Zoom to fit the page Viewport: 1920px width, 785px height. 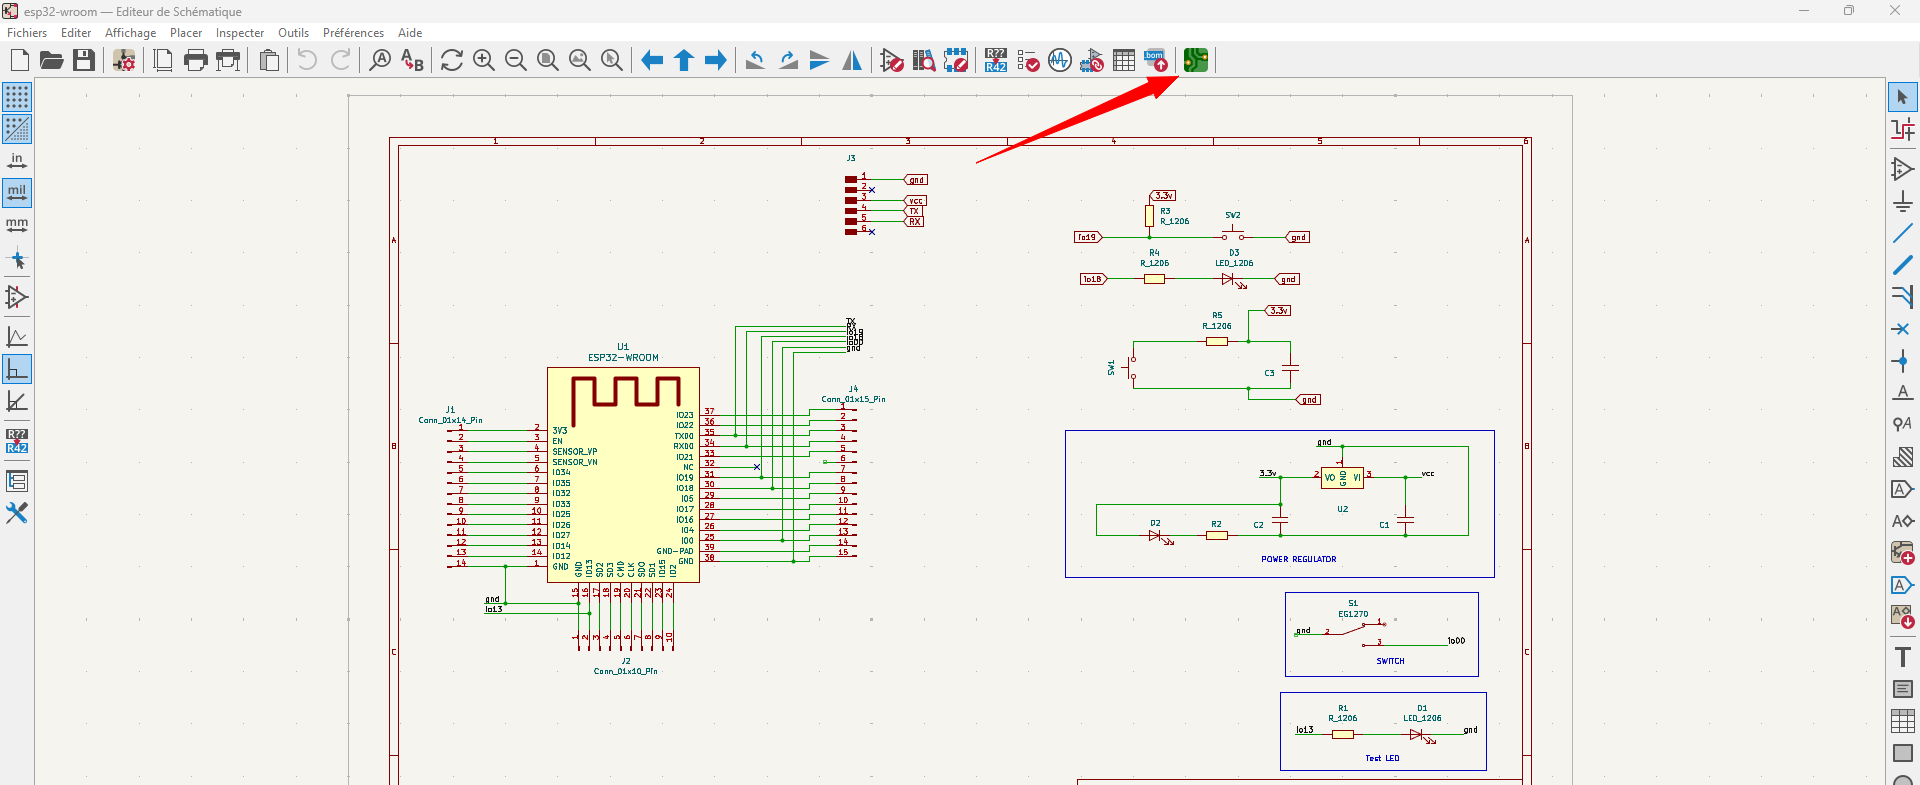(548, 61)
